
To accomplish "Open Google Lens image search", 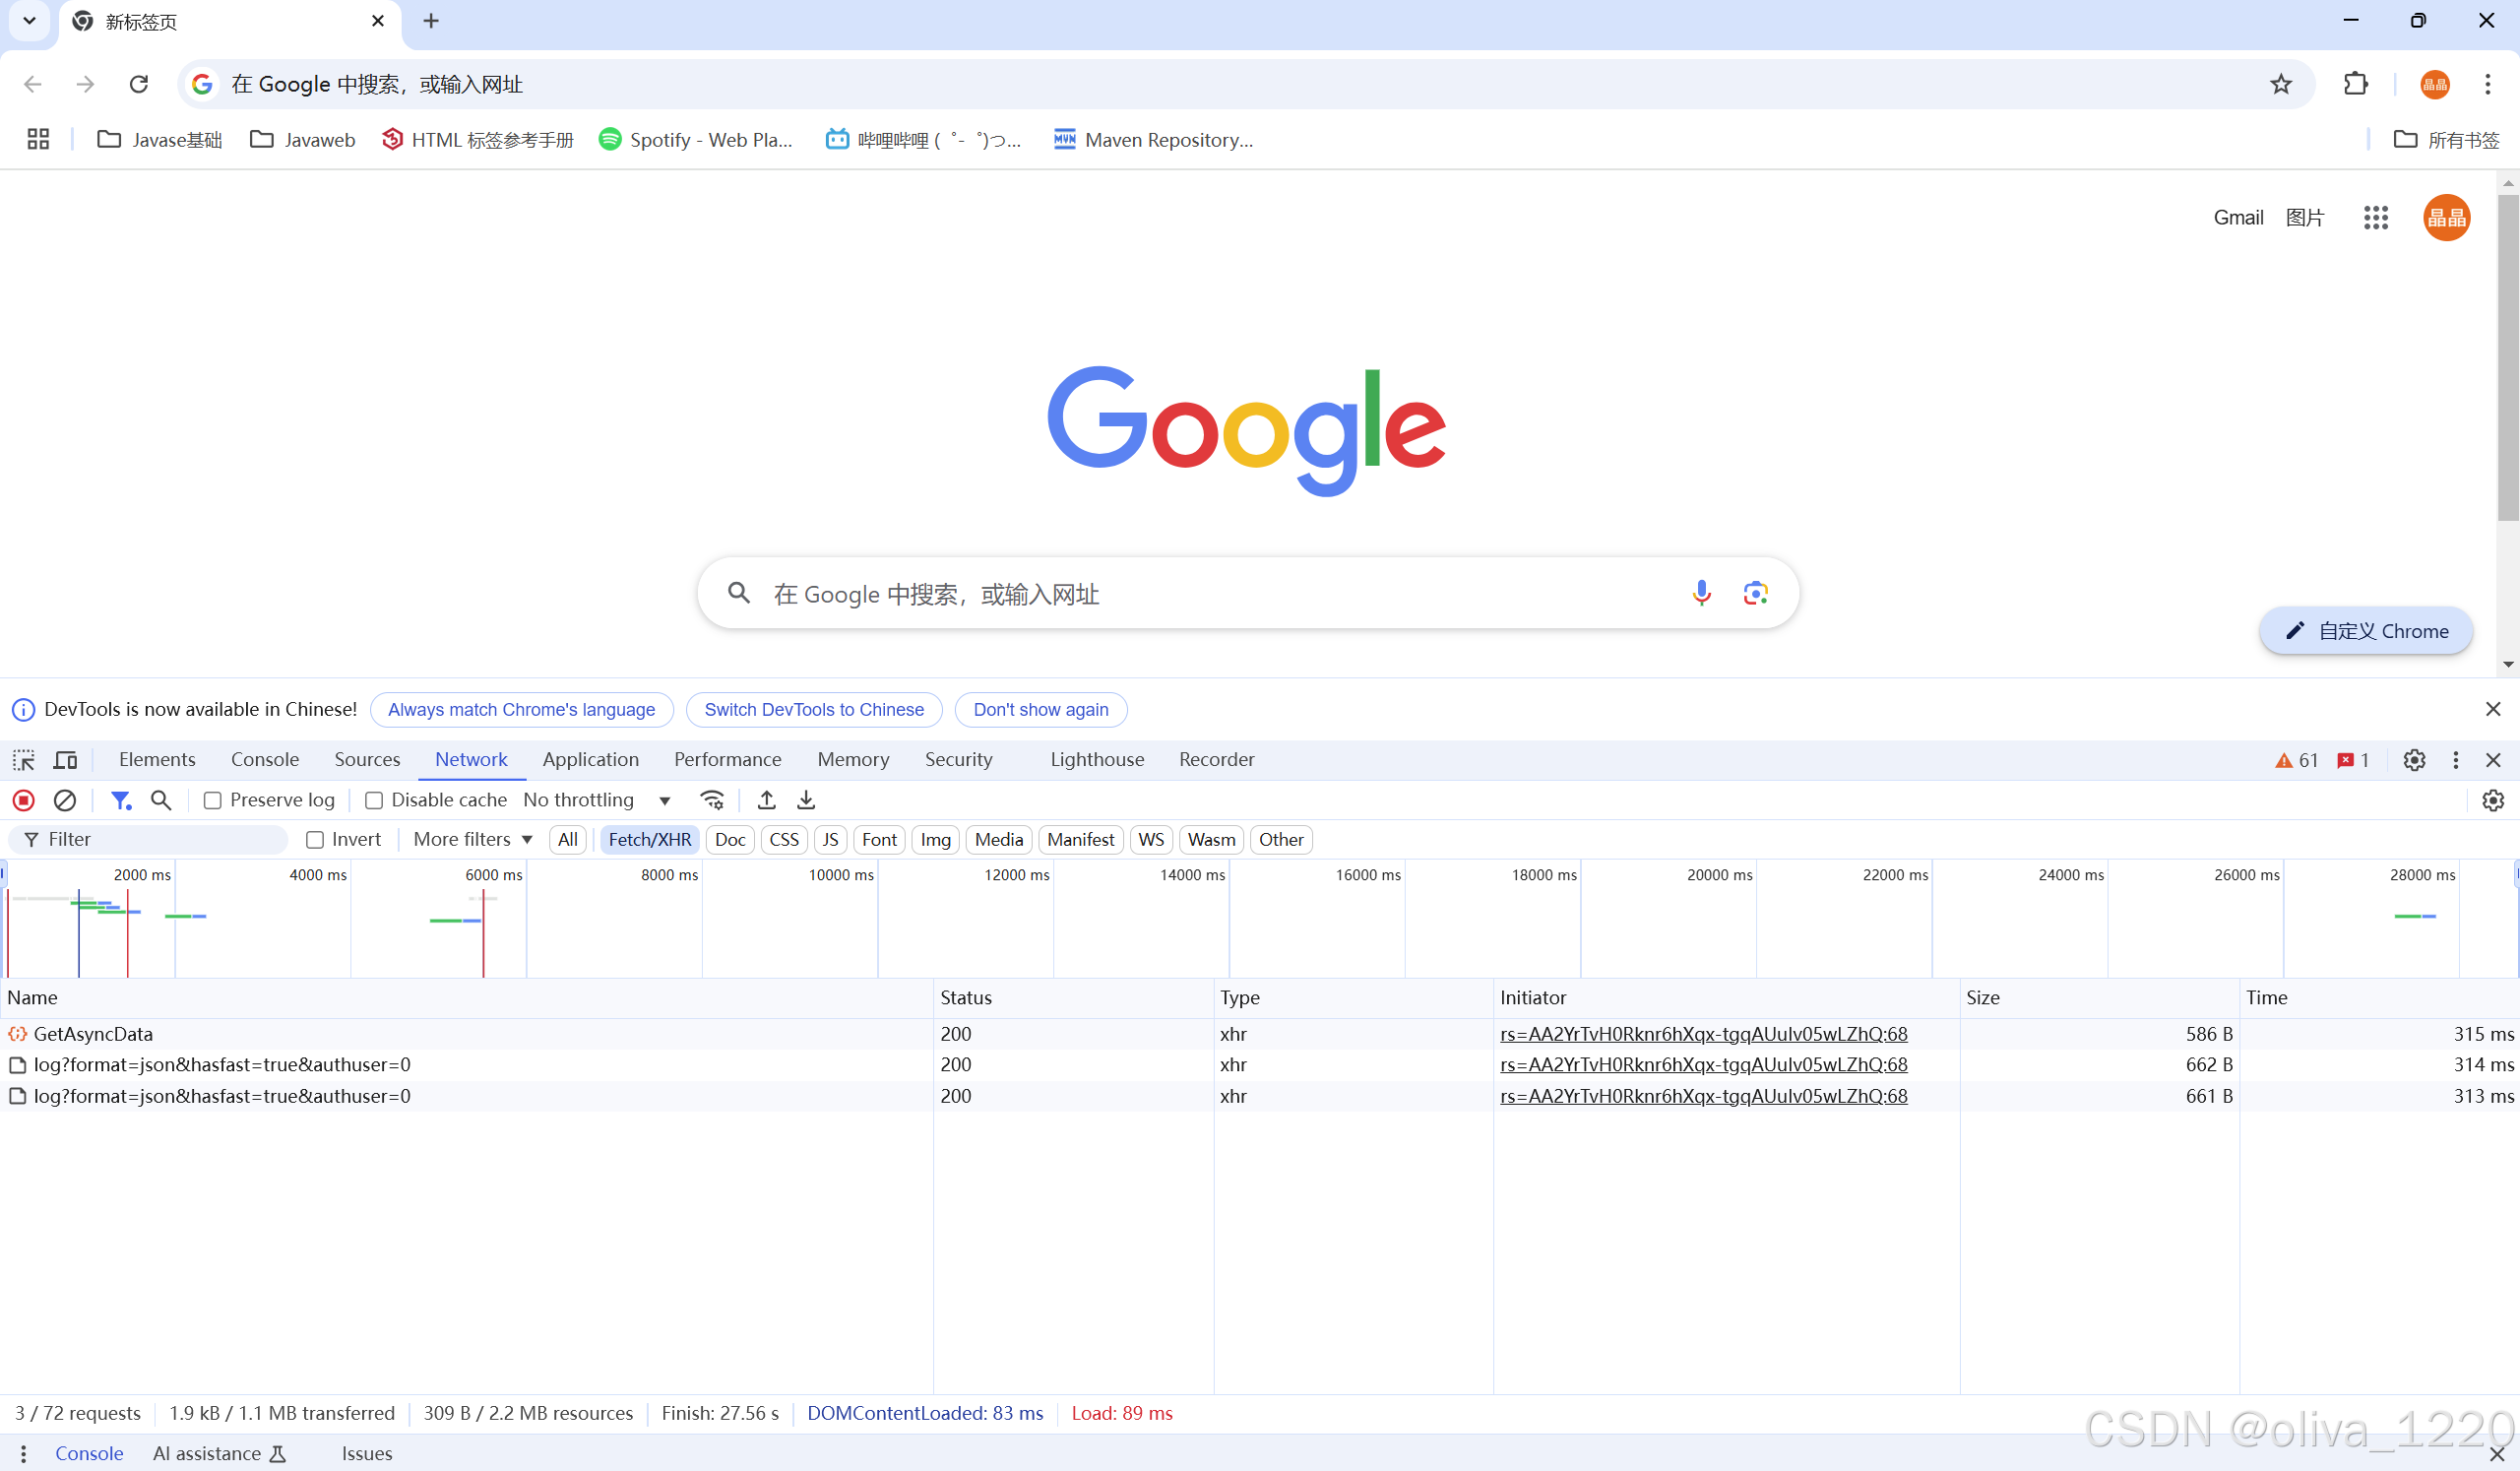I will coord(1755,593).
